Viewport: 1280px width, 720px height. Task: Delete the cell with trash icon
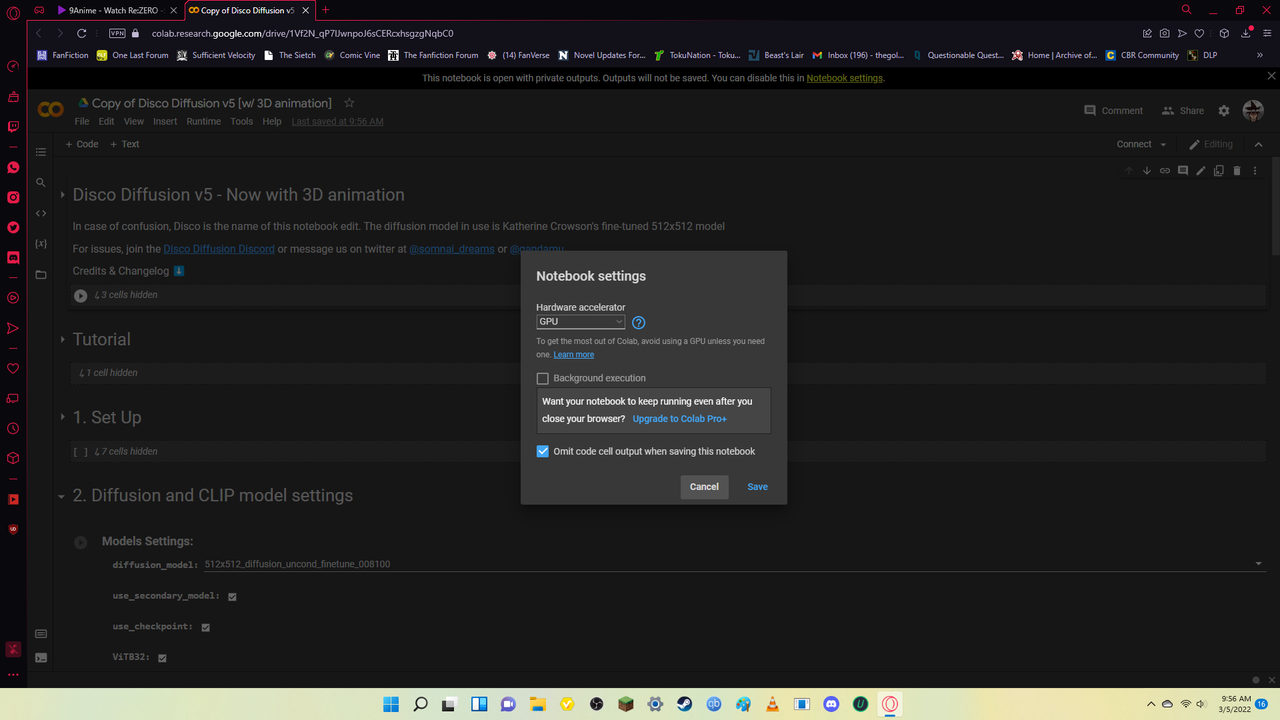click(1237, 171)
